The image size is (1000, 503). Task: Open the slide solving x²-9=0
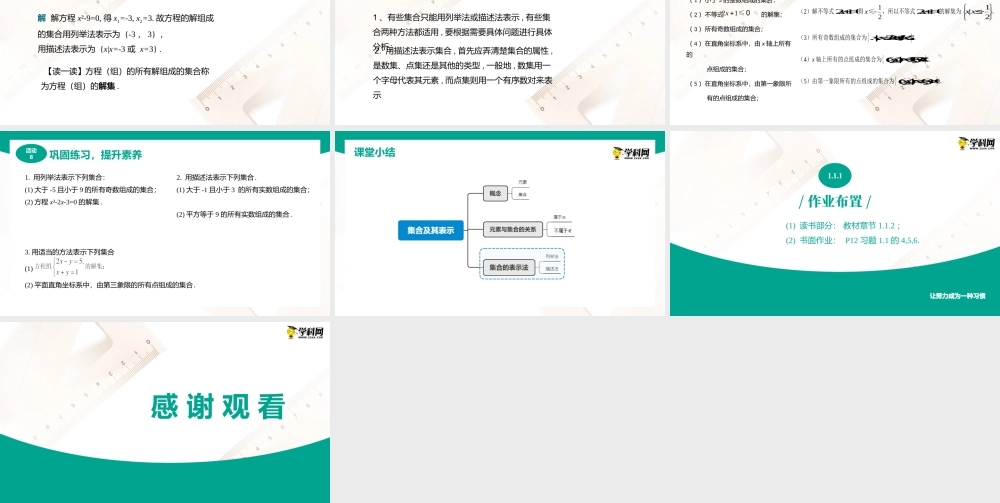(x=165, y=62)
